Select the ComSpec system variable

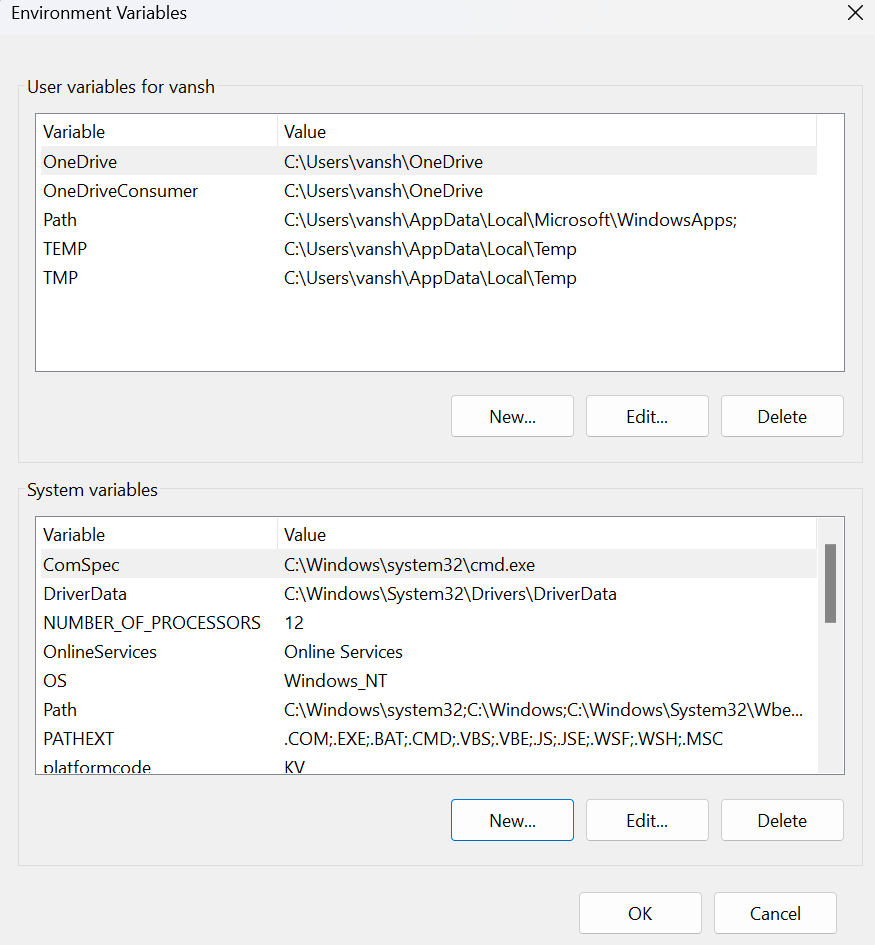point(81,565)
